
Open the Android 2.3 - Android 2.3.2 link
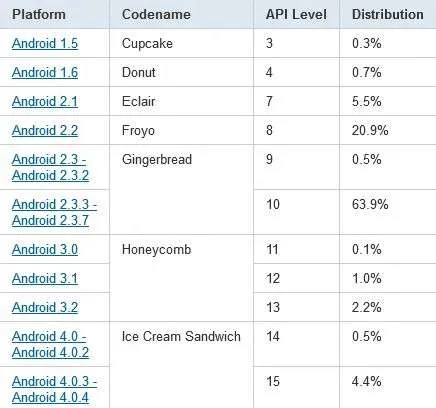(50, 167)
